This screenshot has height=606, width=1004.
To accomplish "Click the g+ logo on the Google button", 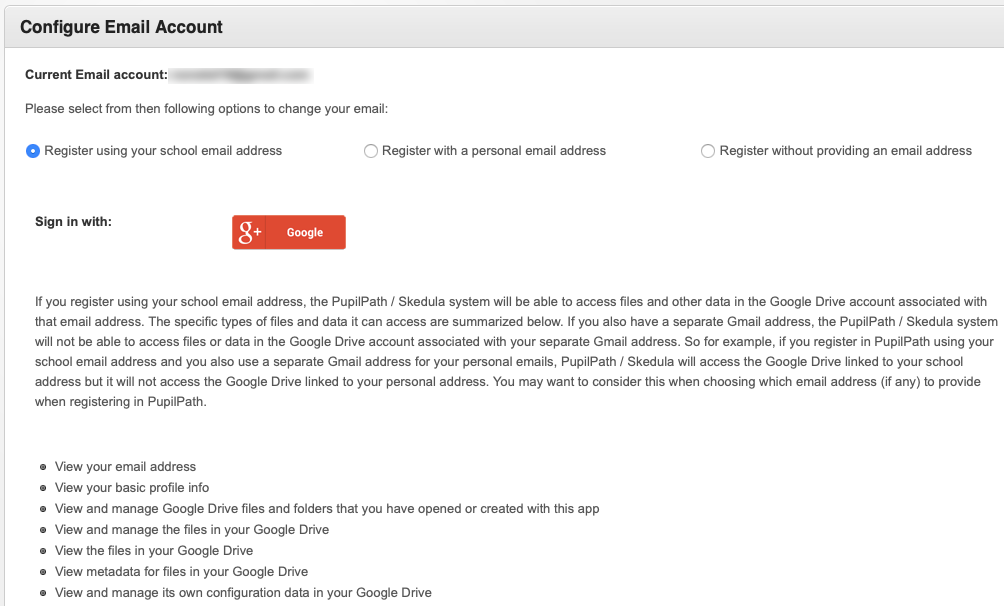I will tap(249, 232).
